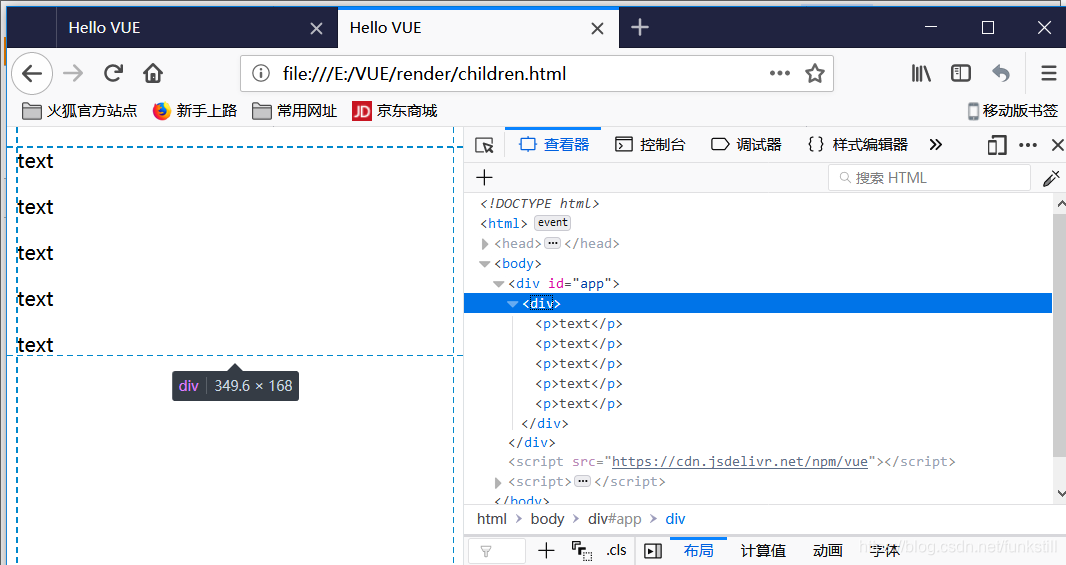Click the style rules filter field

tap(497, 551)
